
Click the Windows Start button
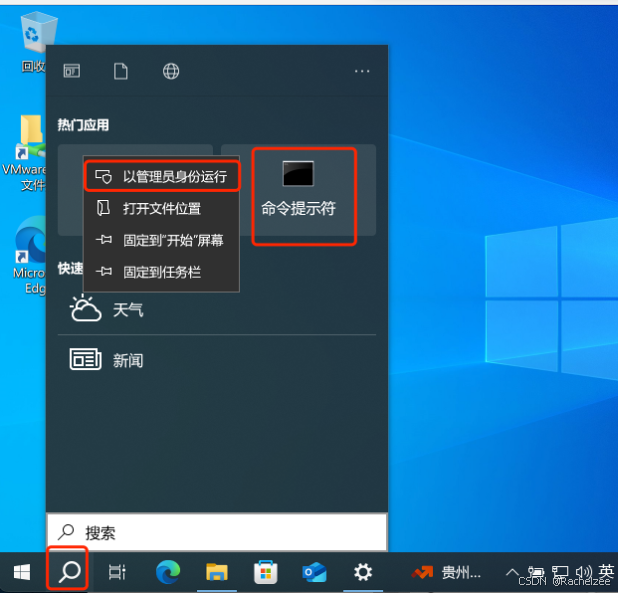[x=22, y=572]
